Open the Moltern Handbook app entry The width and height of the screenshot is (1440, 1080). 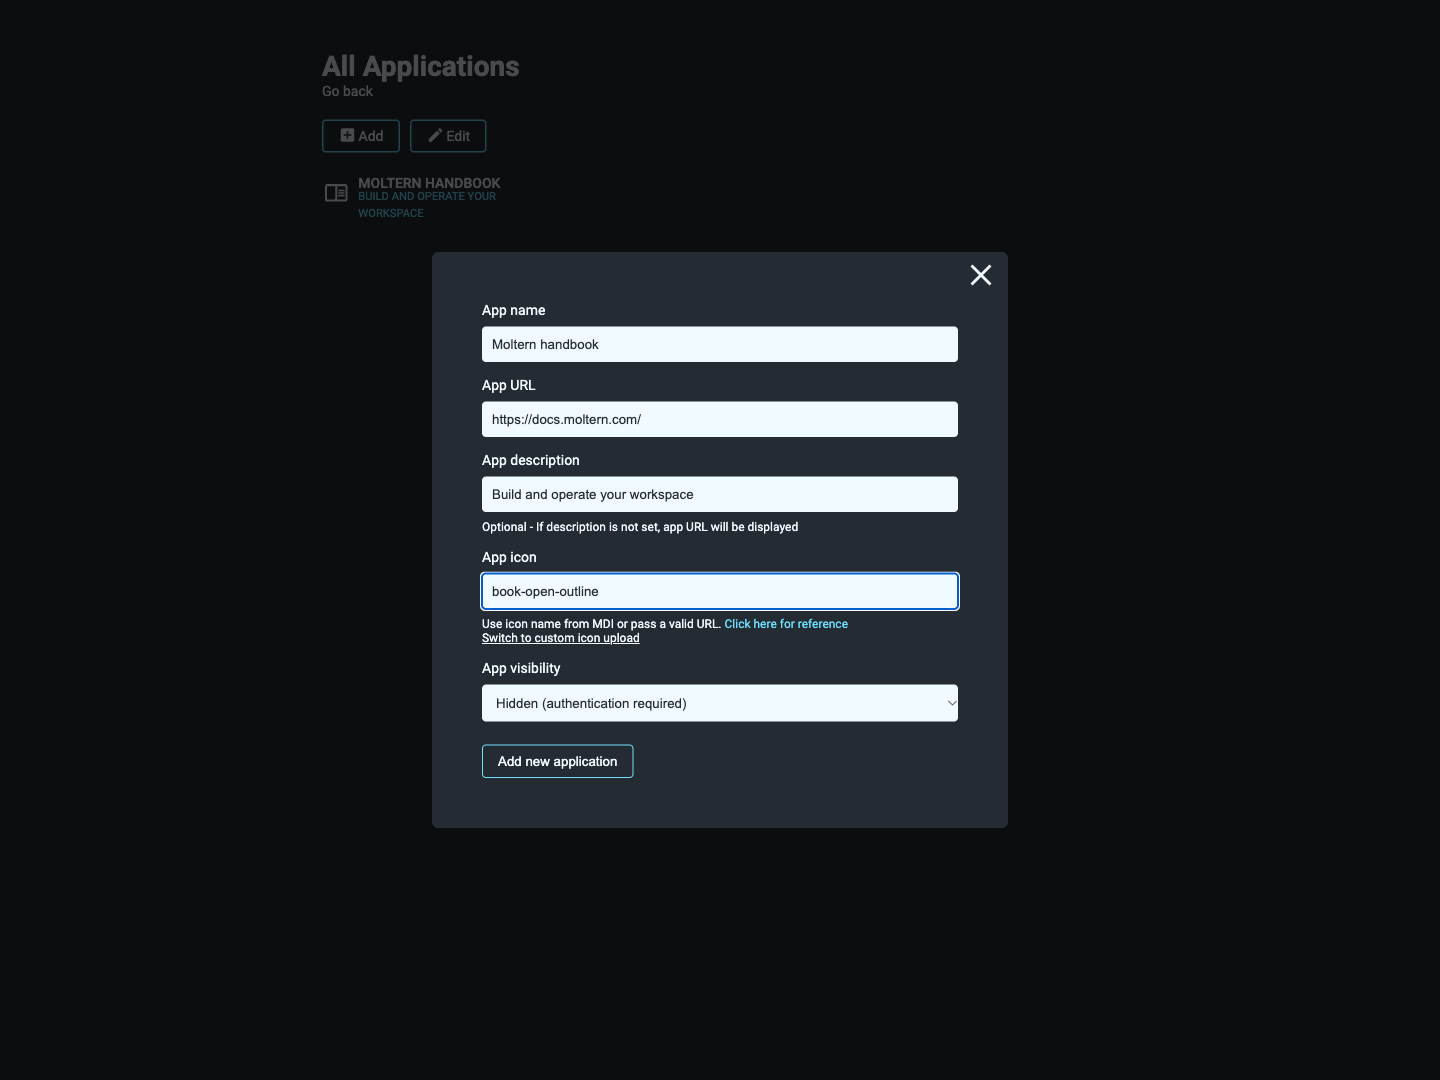pos(412,197)
